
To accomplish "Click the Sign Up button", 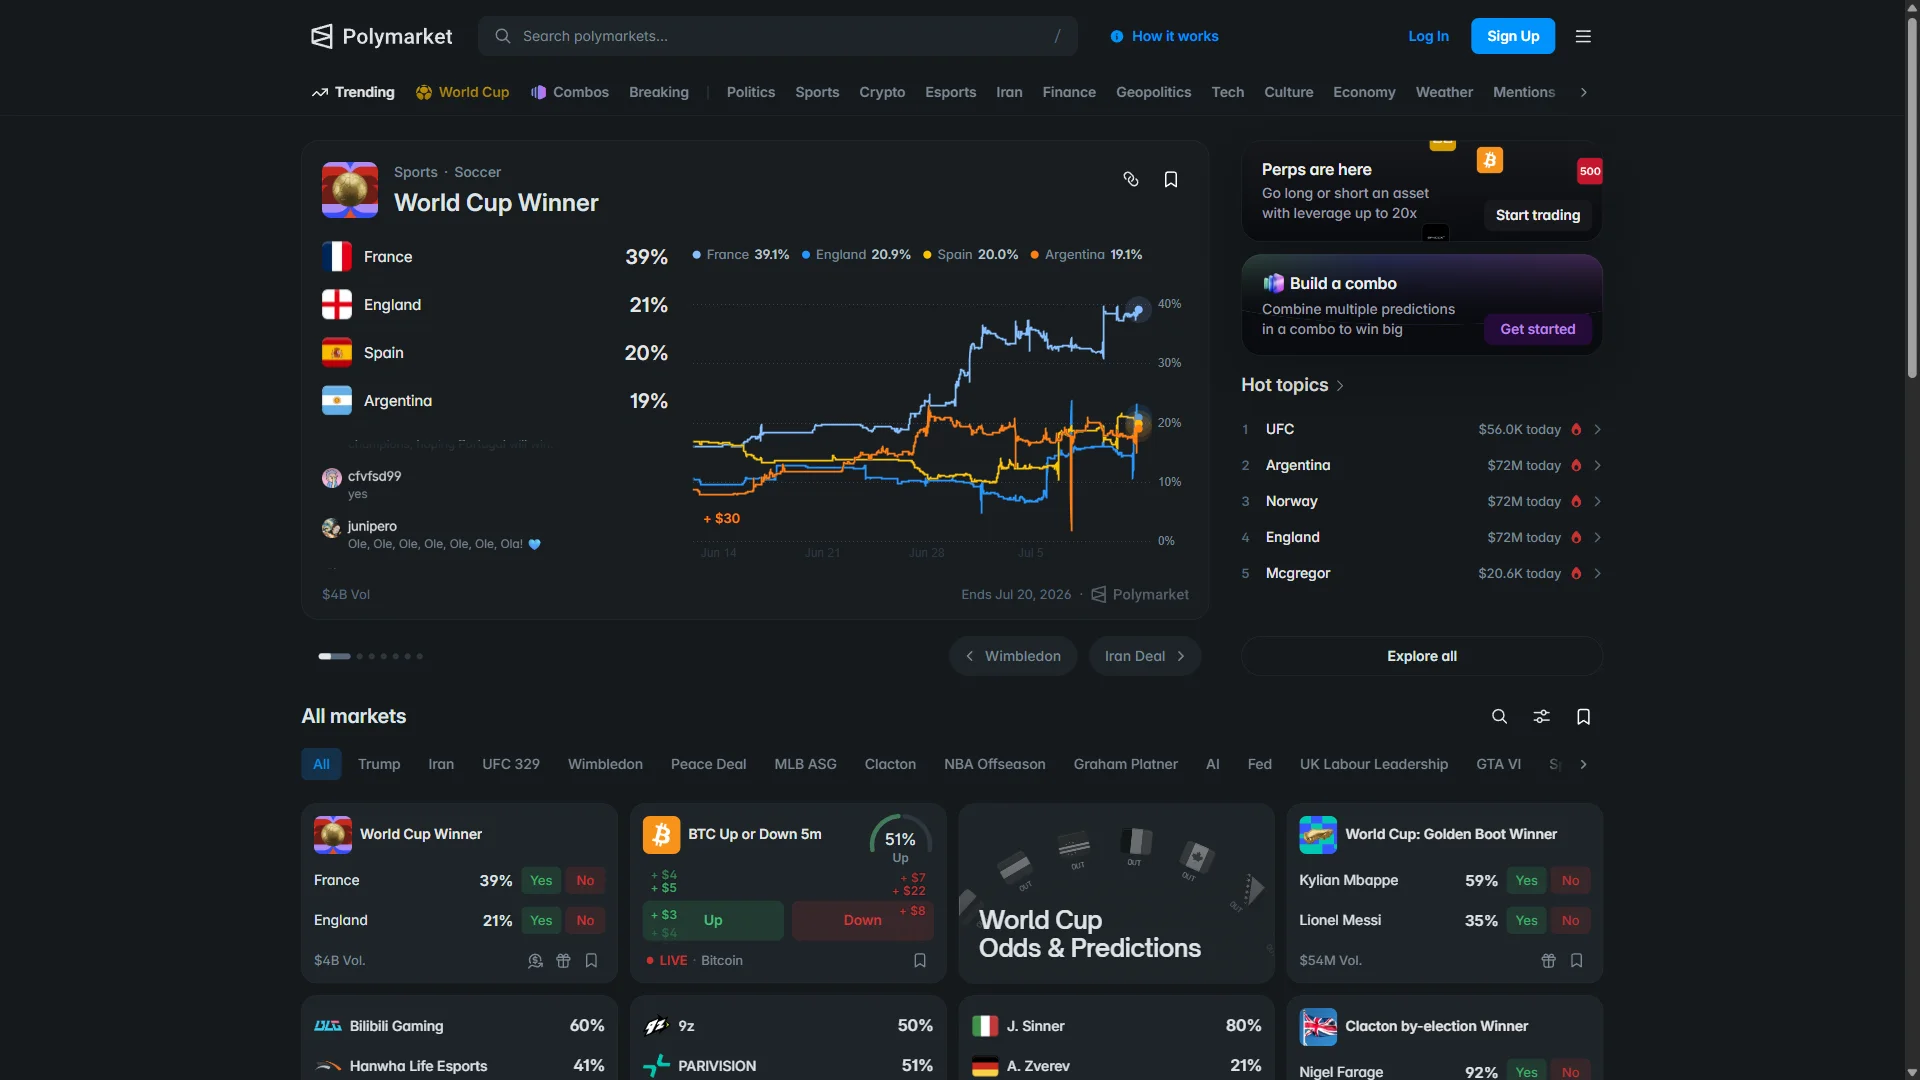I will [x=1513, y=36].
